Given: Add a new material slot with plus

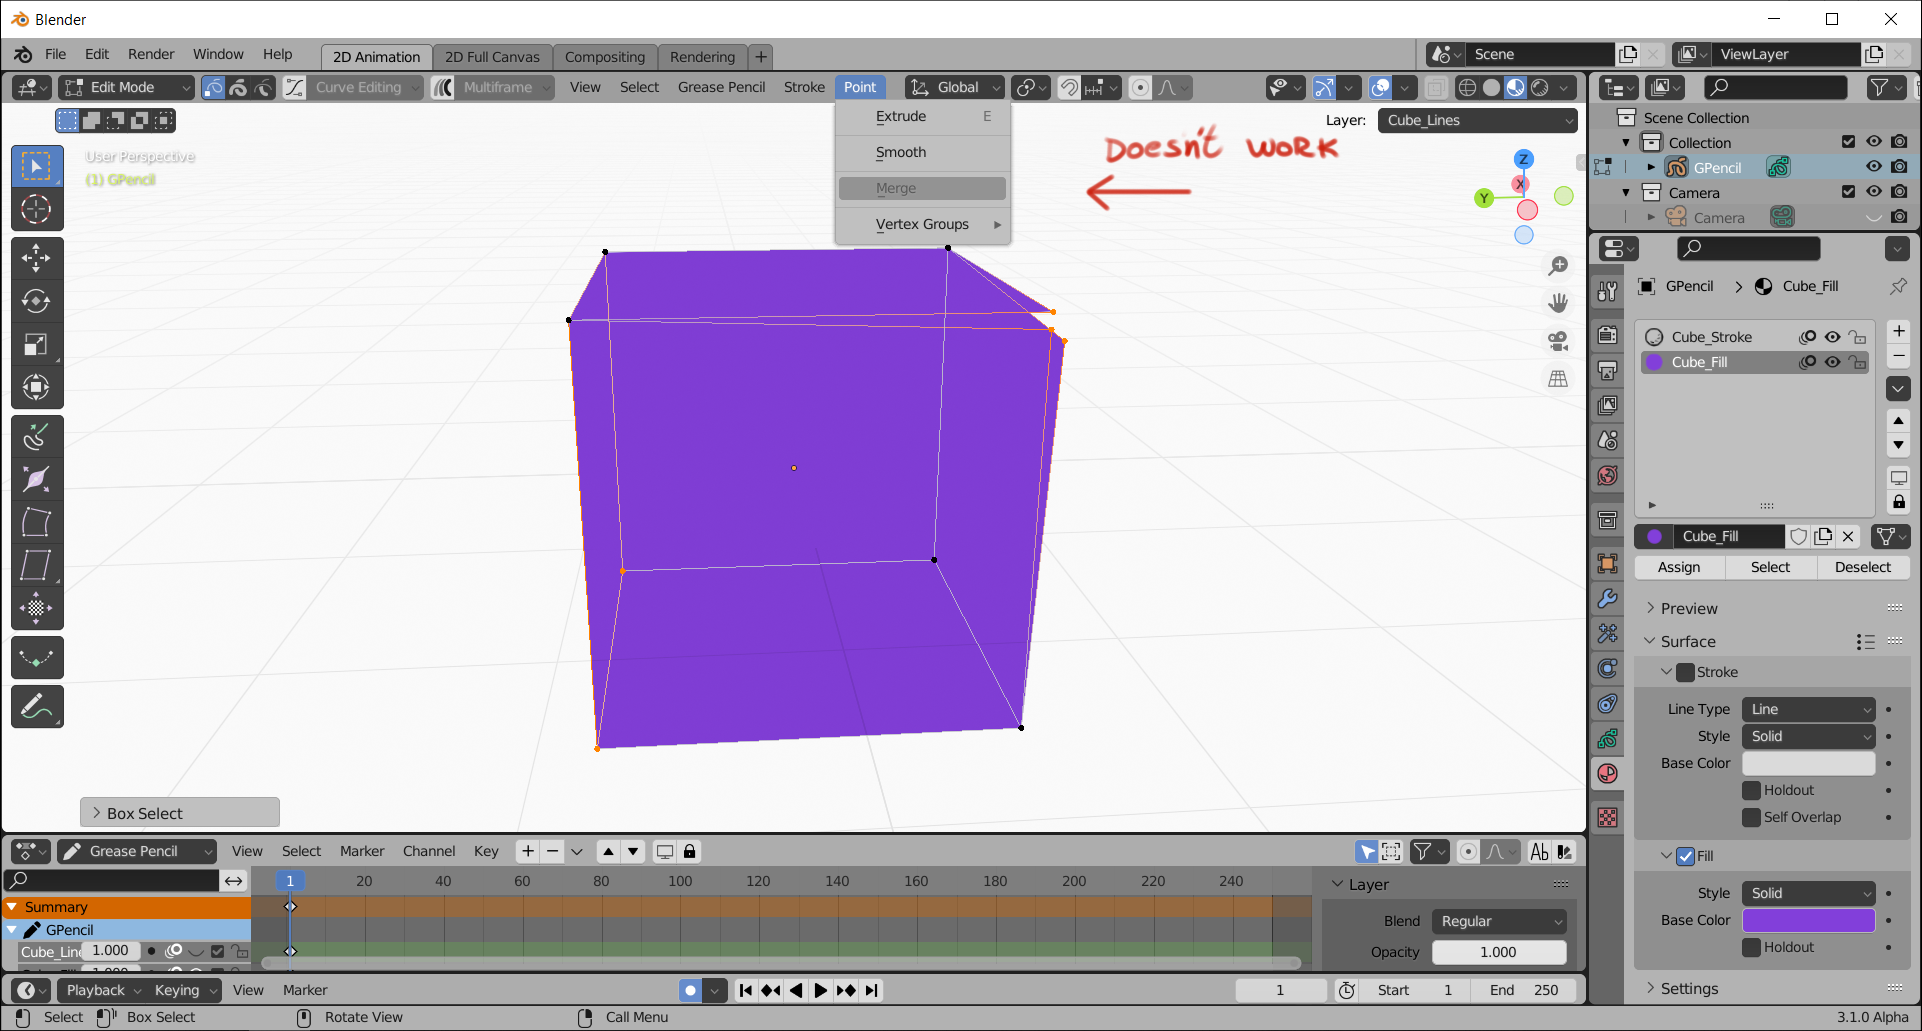Looking at the screenshot, I should [x=1898, y=331].
